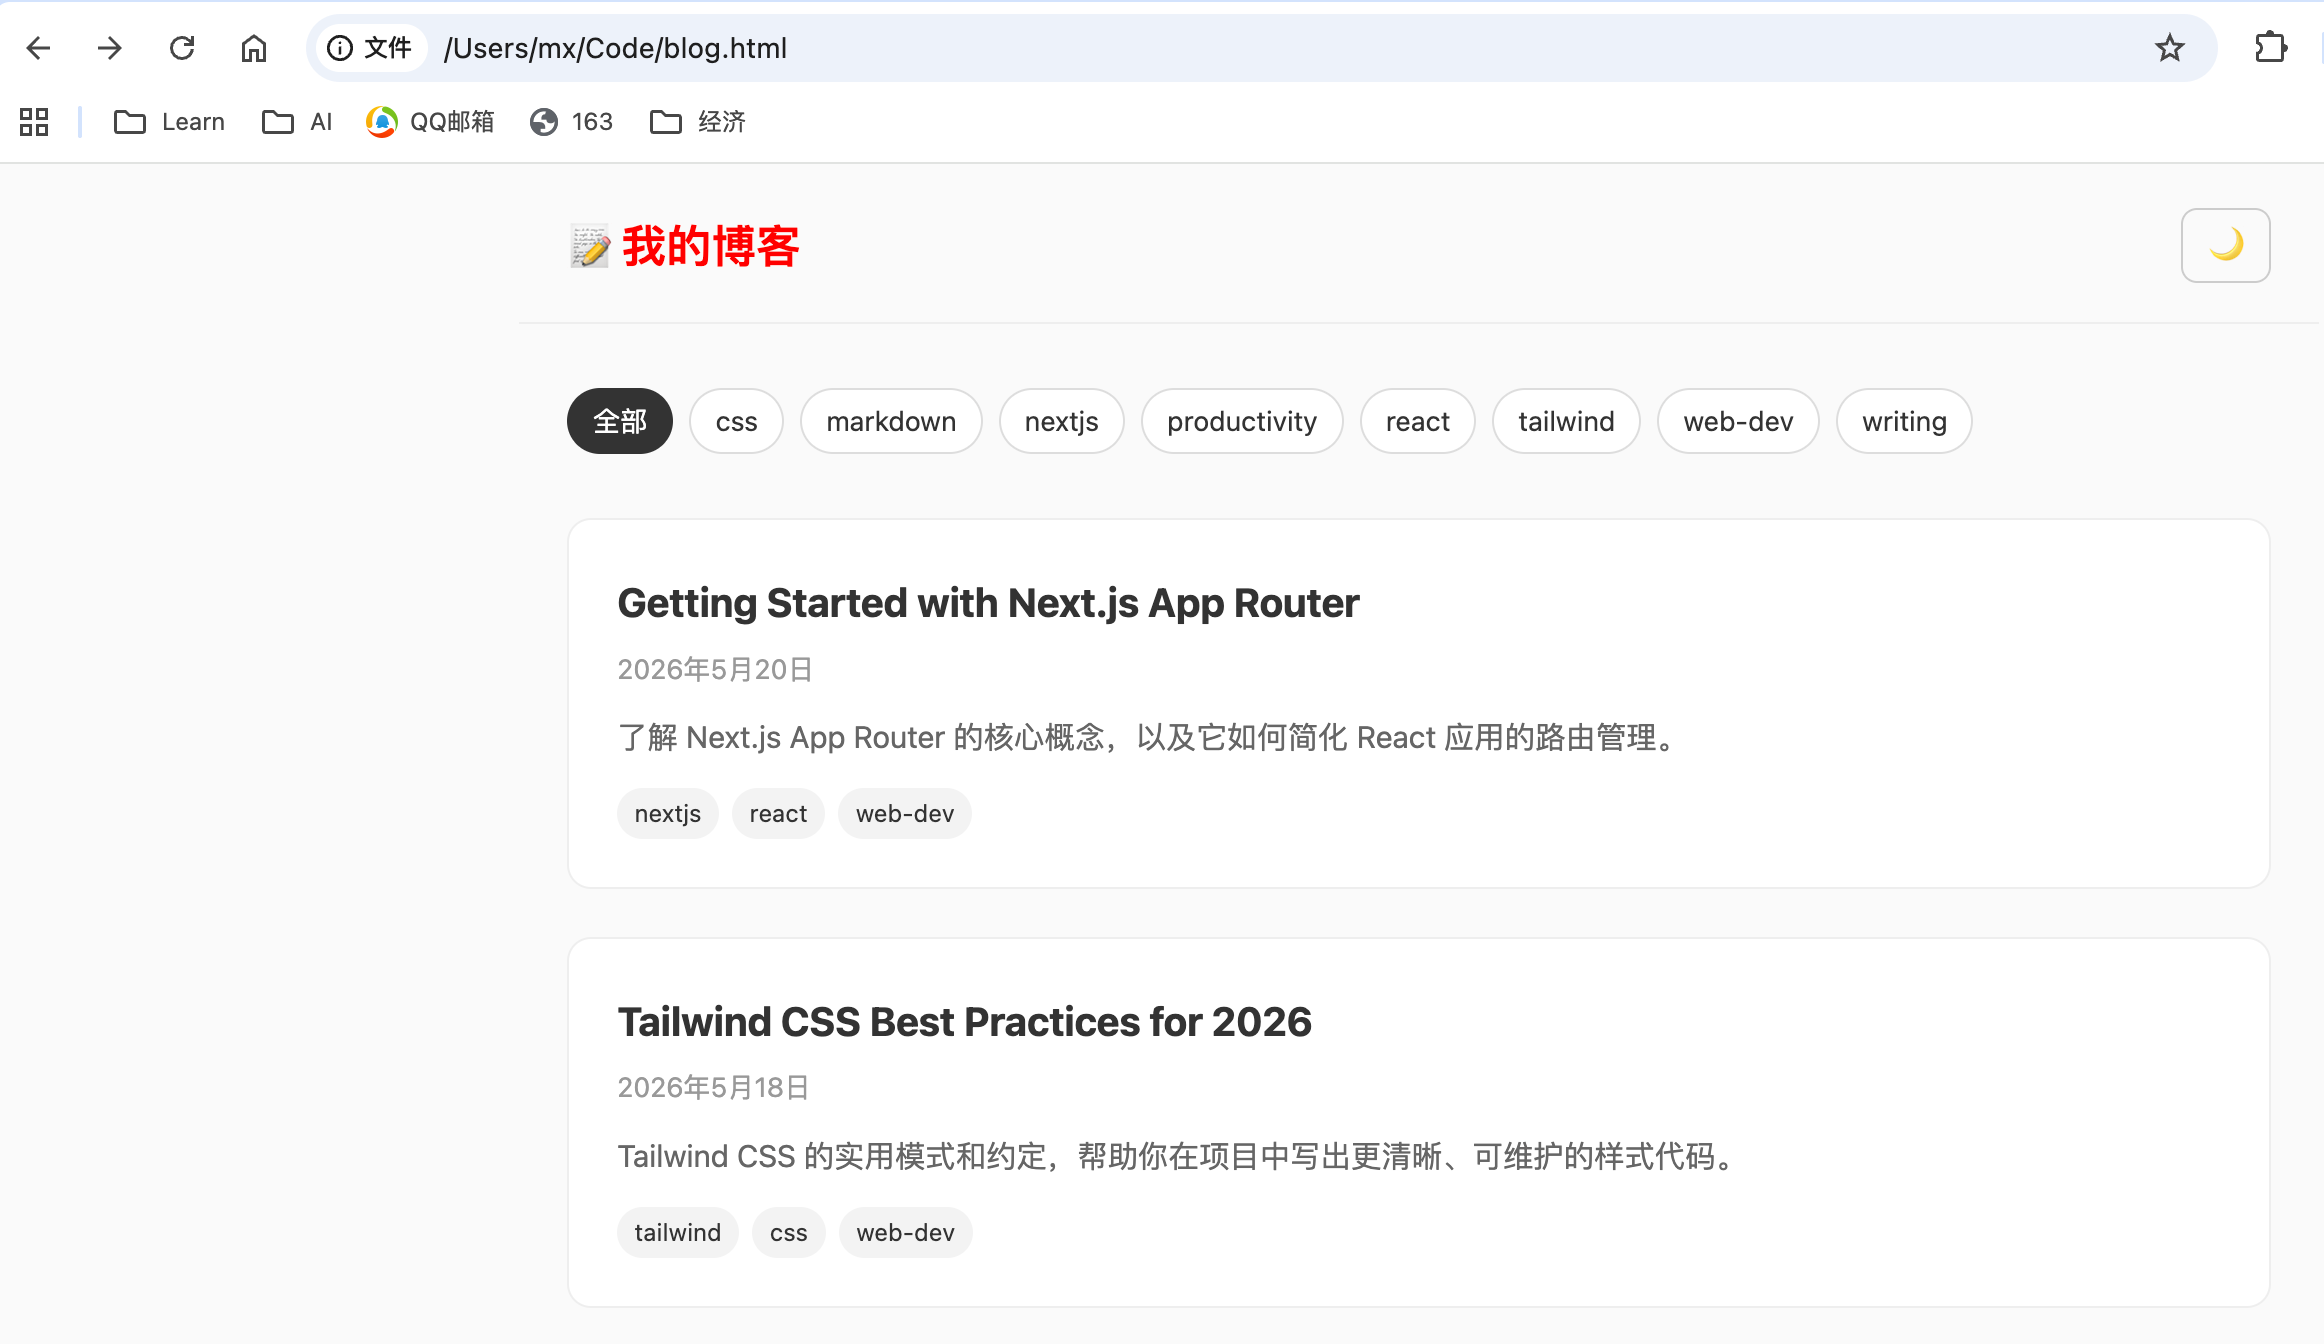2324x1344 pixels.
Task: Click the browser forward arrow
Action: 110,48
